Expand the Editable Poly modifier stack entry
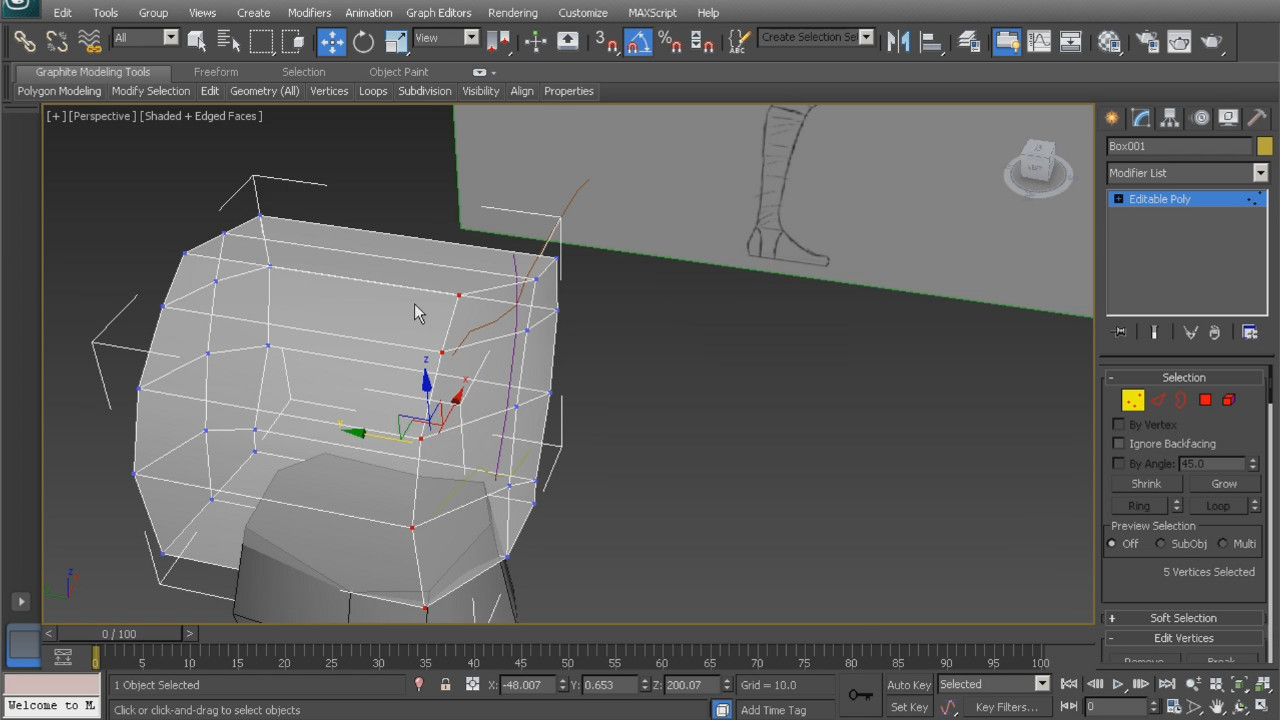Screen dimensions: 1280x720 (1118, 199)
